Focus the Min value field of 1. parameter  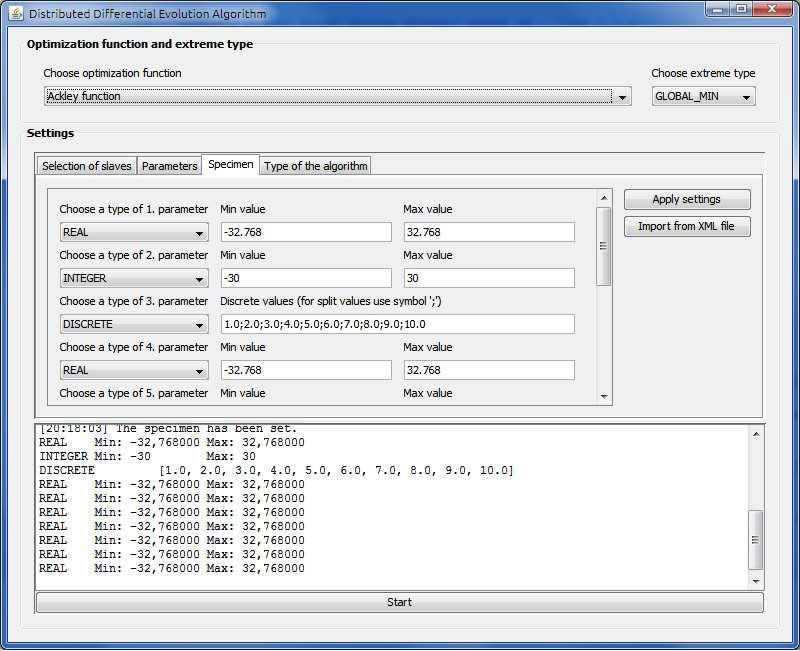[306, 232]
